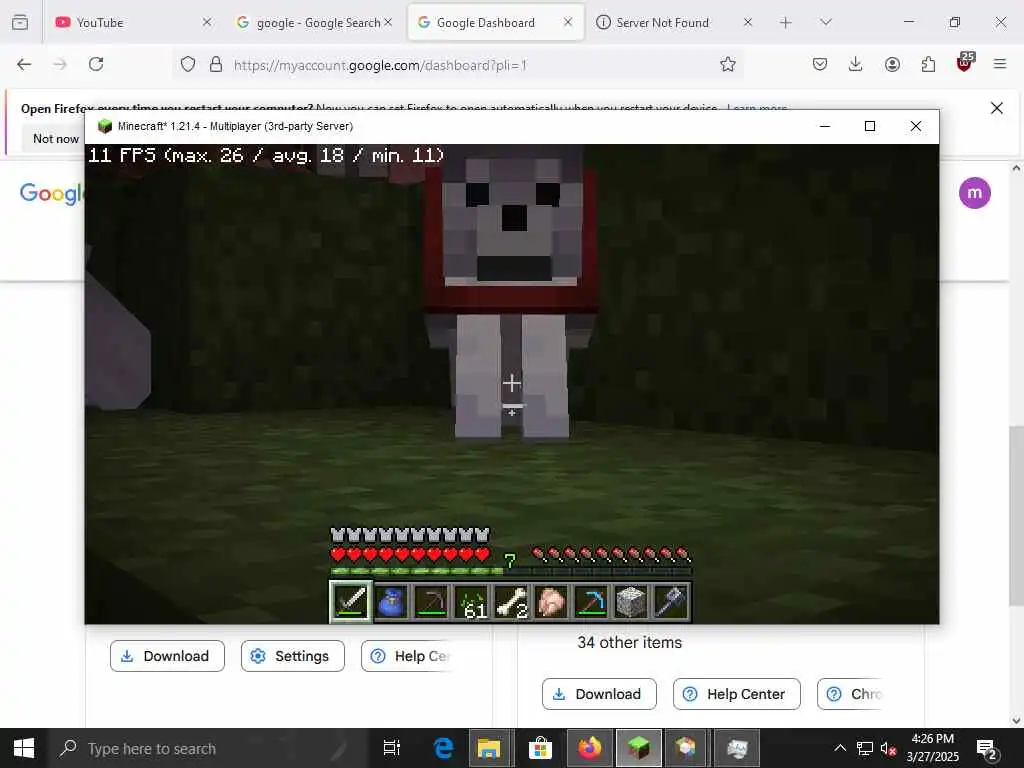Select the raw meat hotbar item
1024x768 pixels.
click(x=551, y=601)
